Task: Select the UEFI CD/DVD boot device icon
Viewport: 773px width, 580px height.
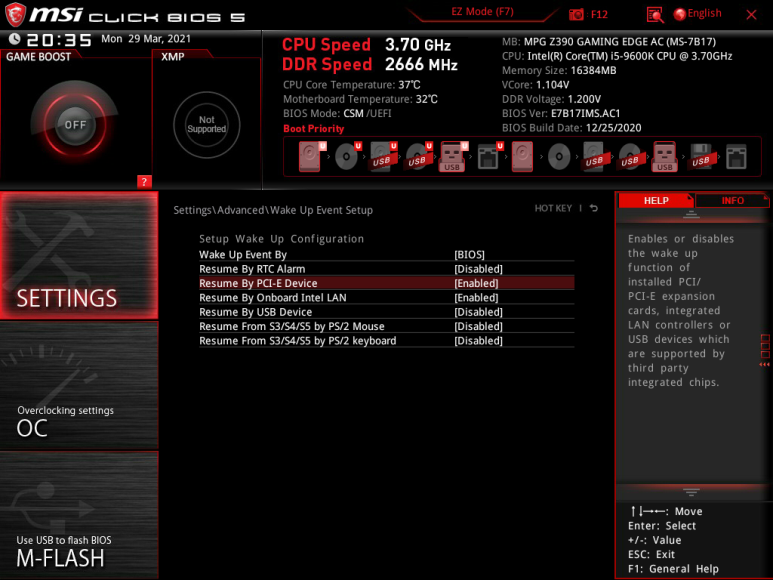Action: (x=347, y=157)
